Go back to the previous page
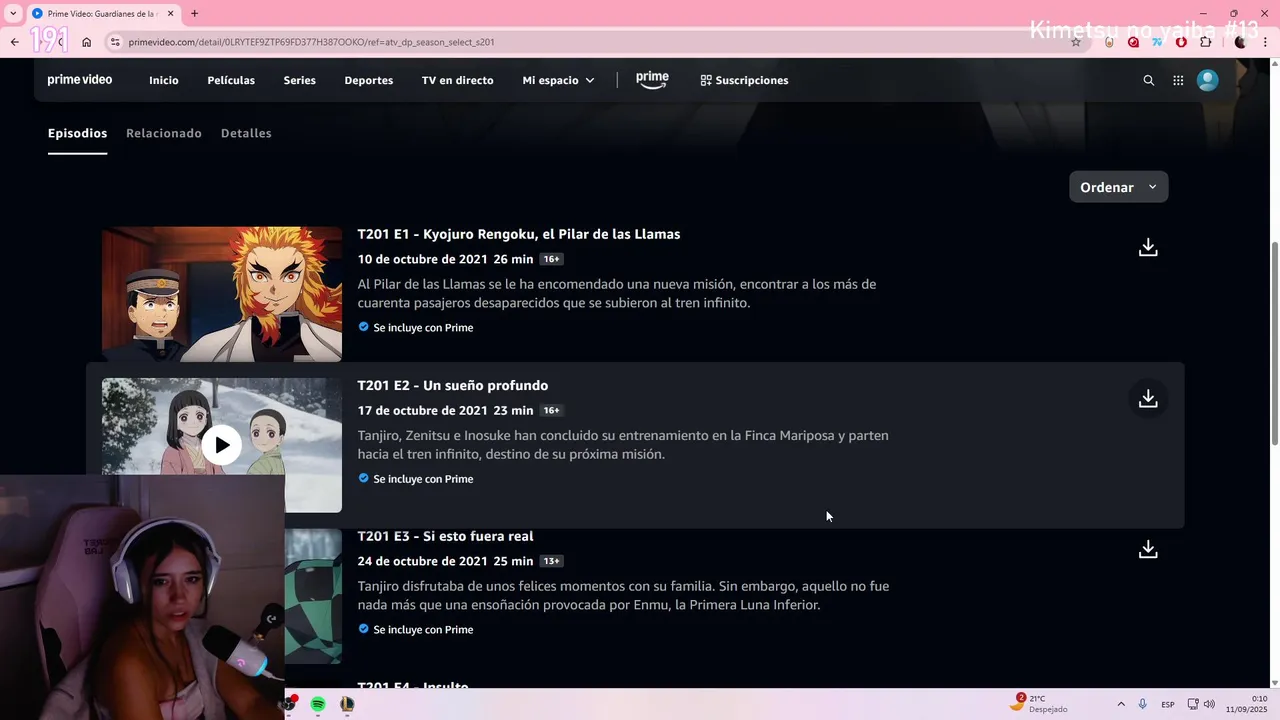 coord(14,42)
